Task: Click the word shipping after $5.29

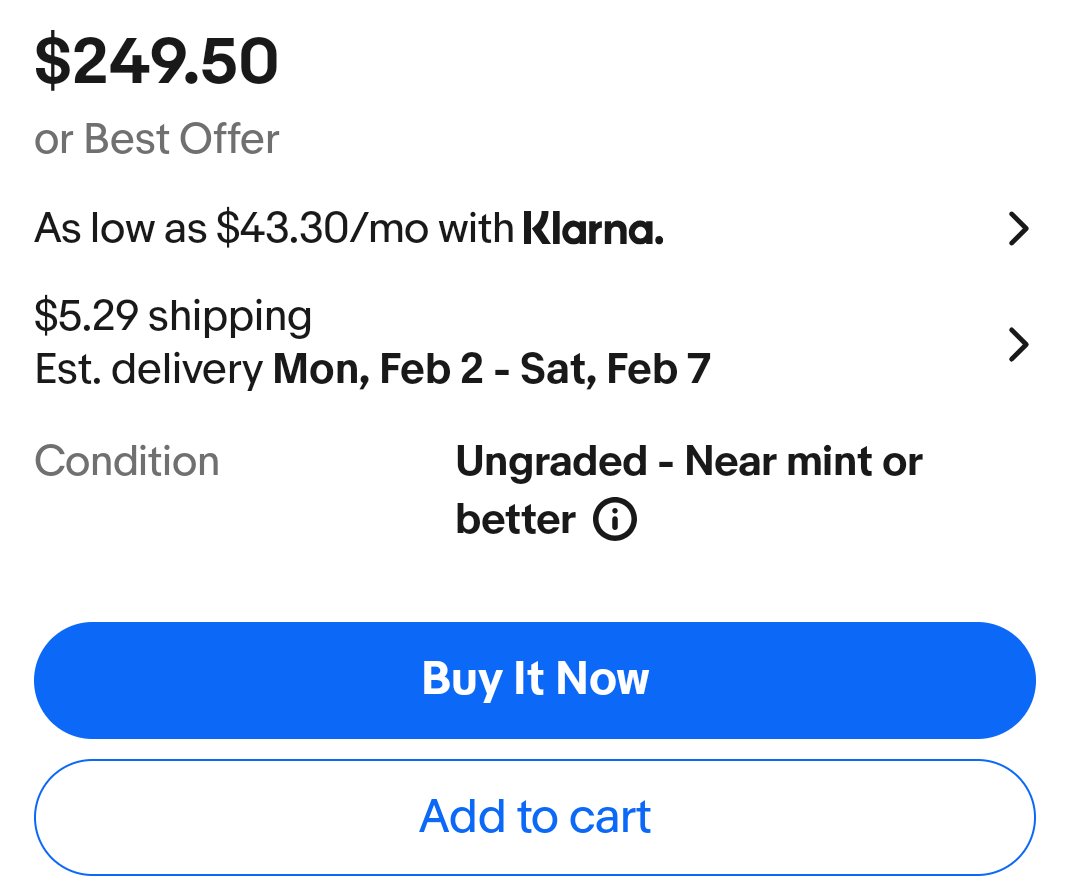Action: [x=230, y=317]
